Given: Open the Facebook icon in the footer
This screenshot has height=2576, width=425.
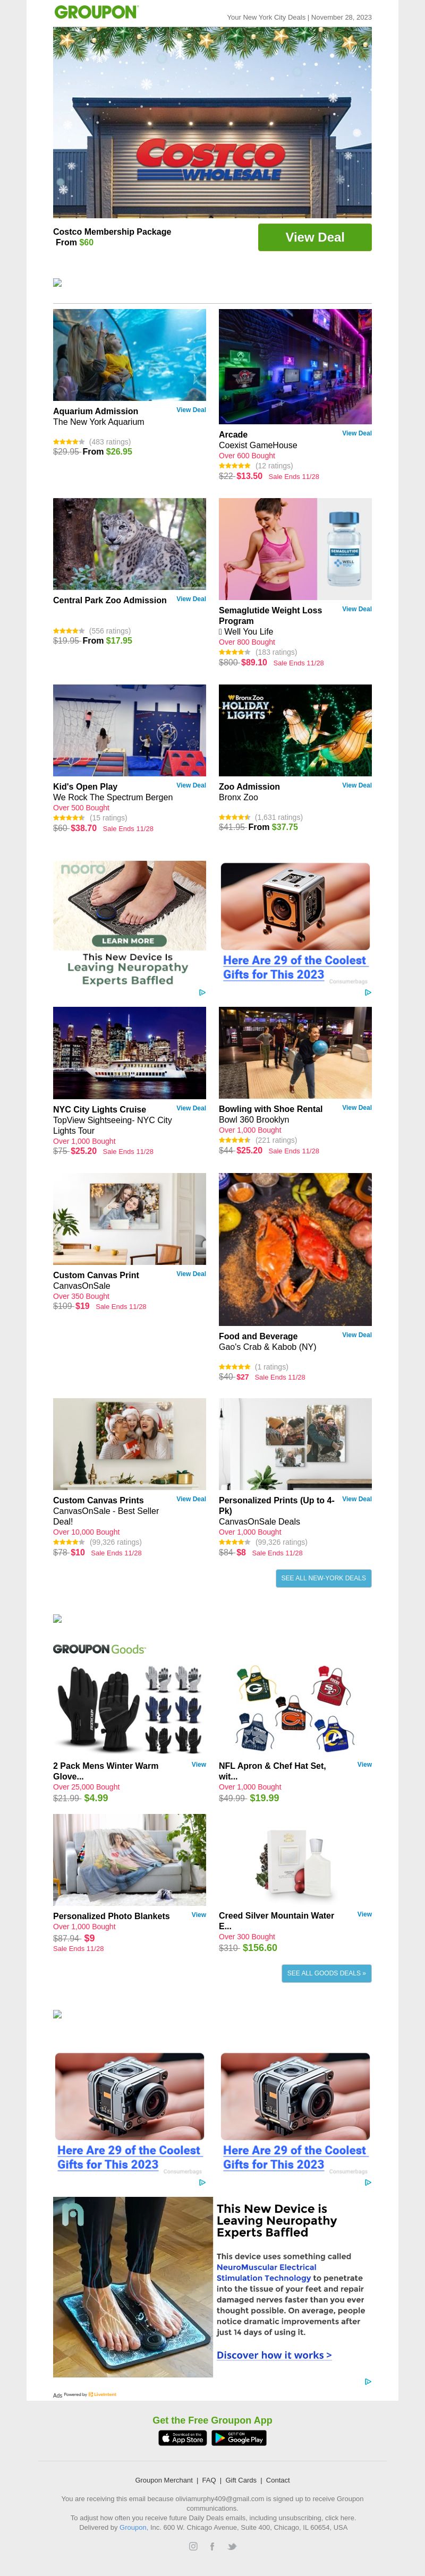Looking at the screenshot, I should click(212, 2546).
